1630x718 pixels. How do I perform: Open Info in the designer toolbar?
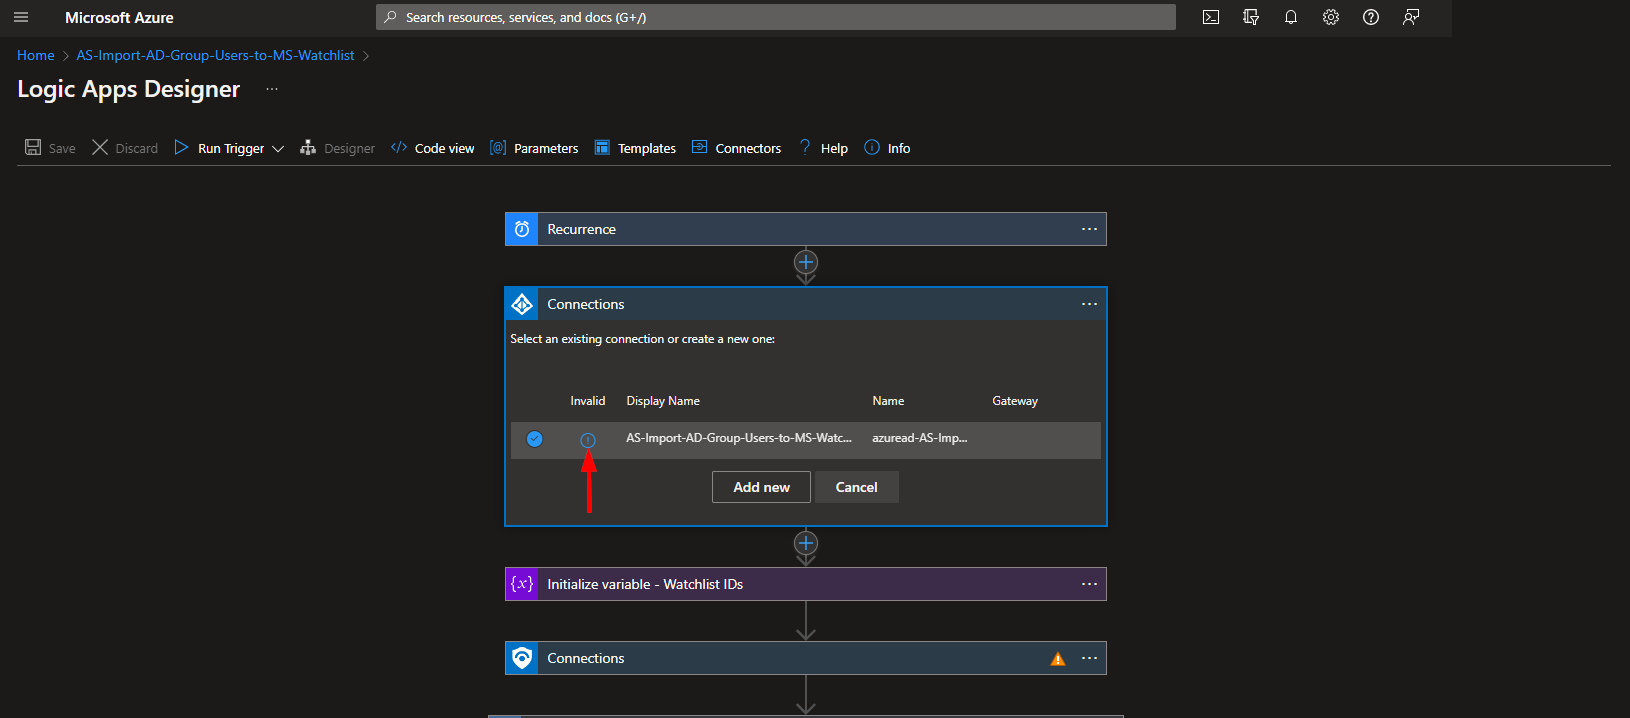coord(887,148)
